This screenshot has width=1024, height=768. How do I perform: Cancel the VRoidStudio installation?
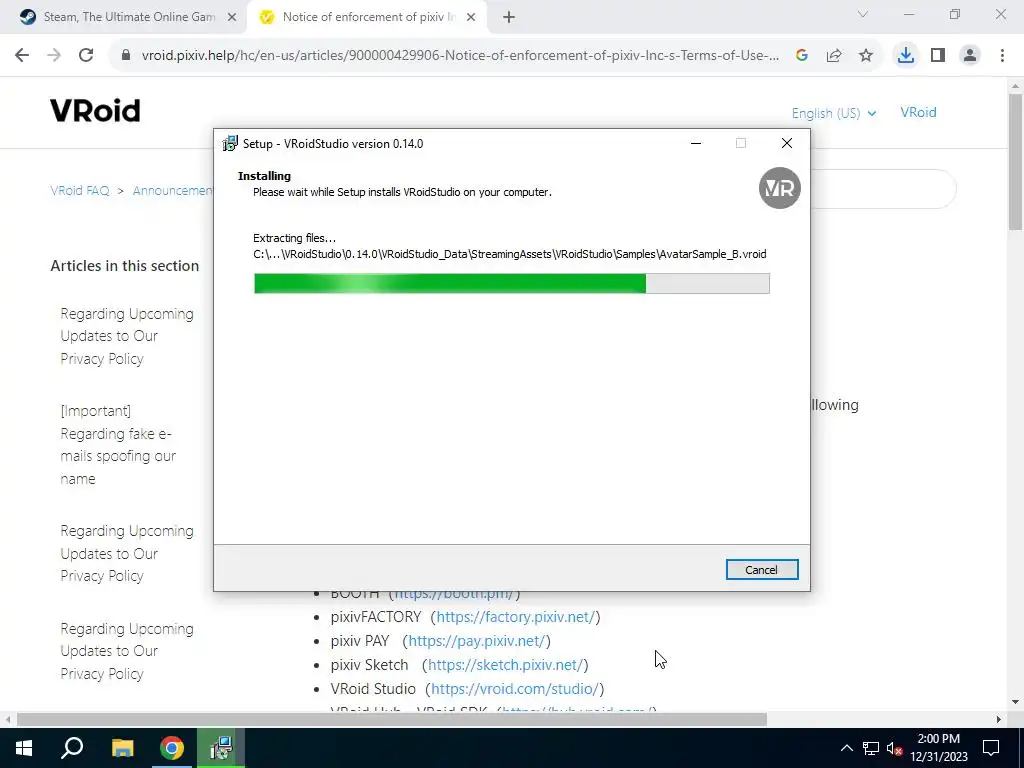761,569
